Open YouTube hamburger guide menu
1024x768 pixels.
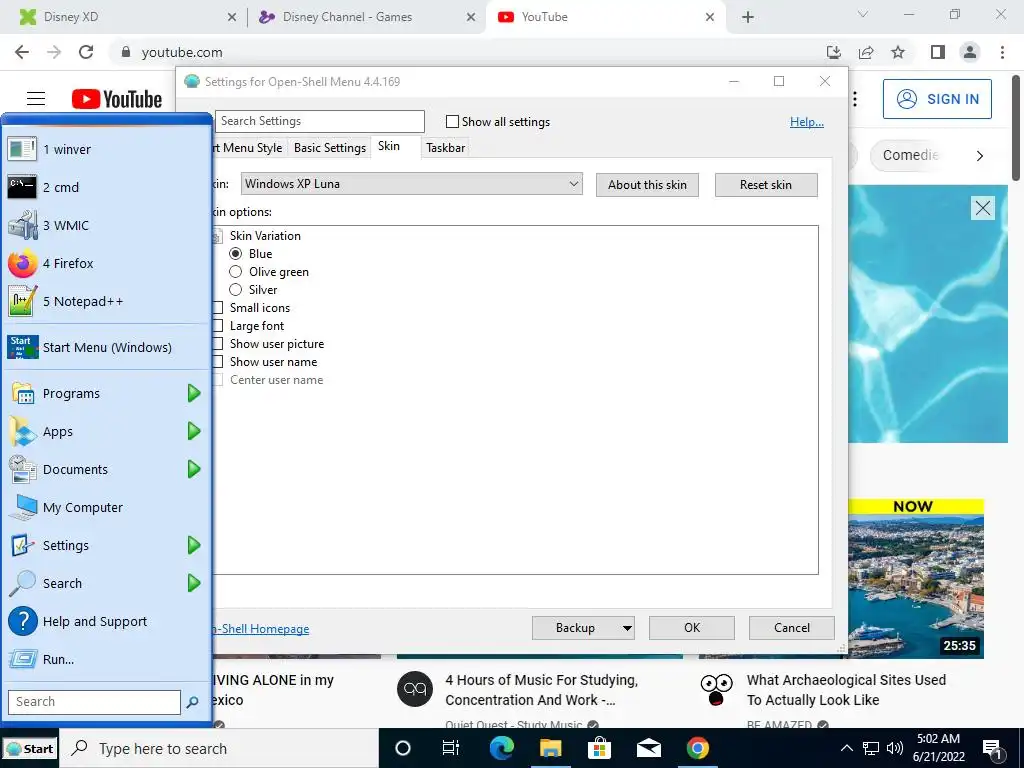[36, 99]
